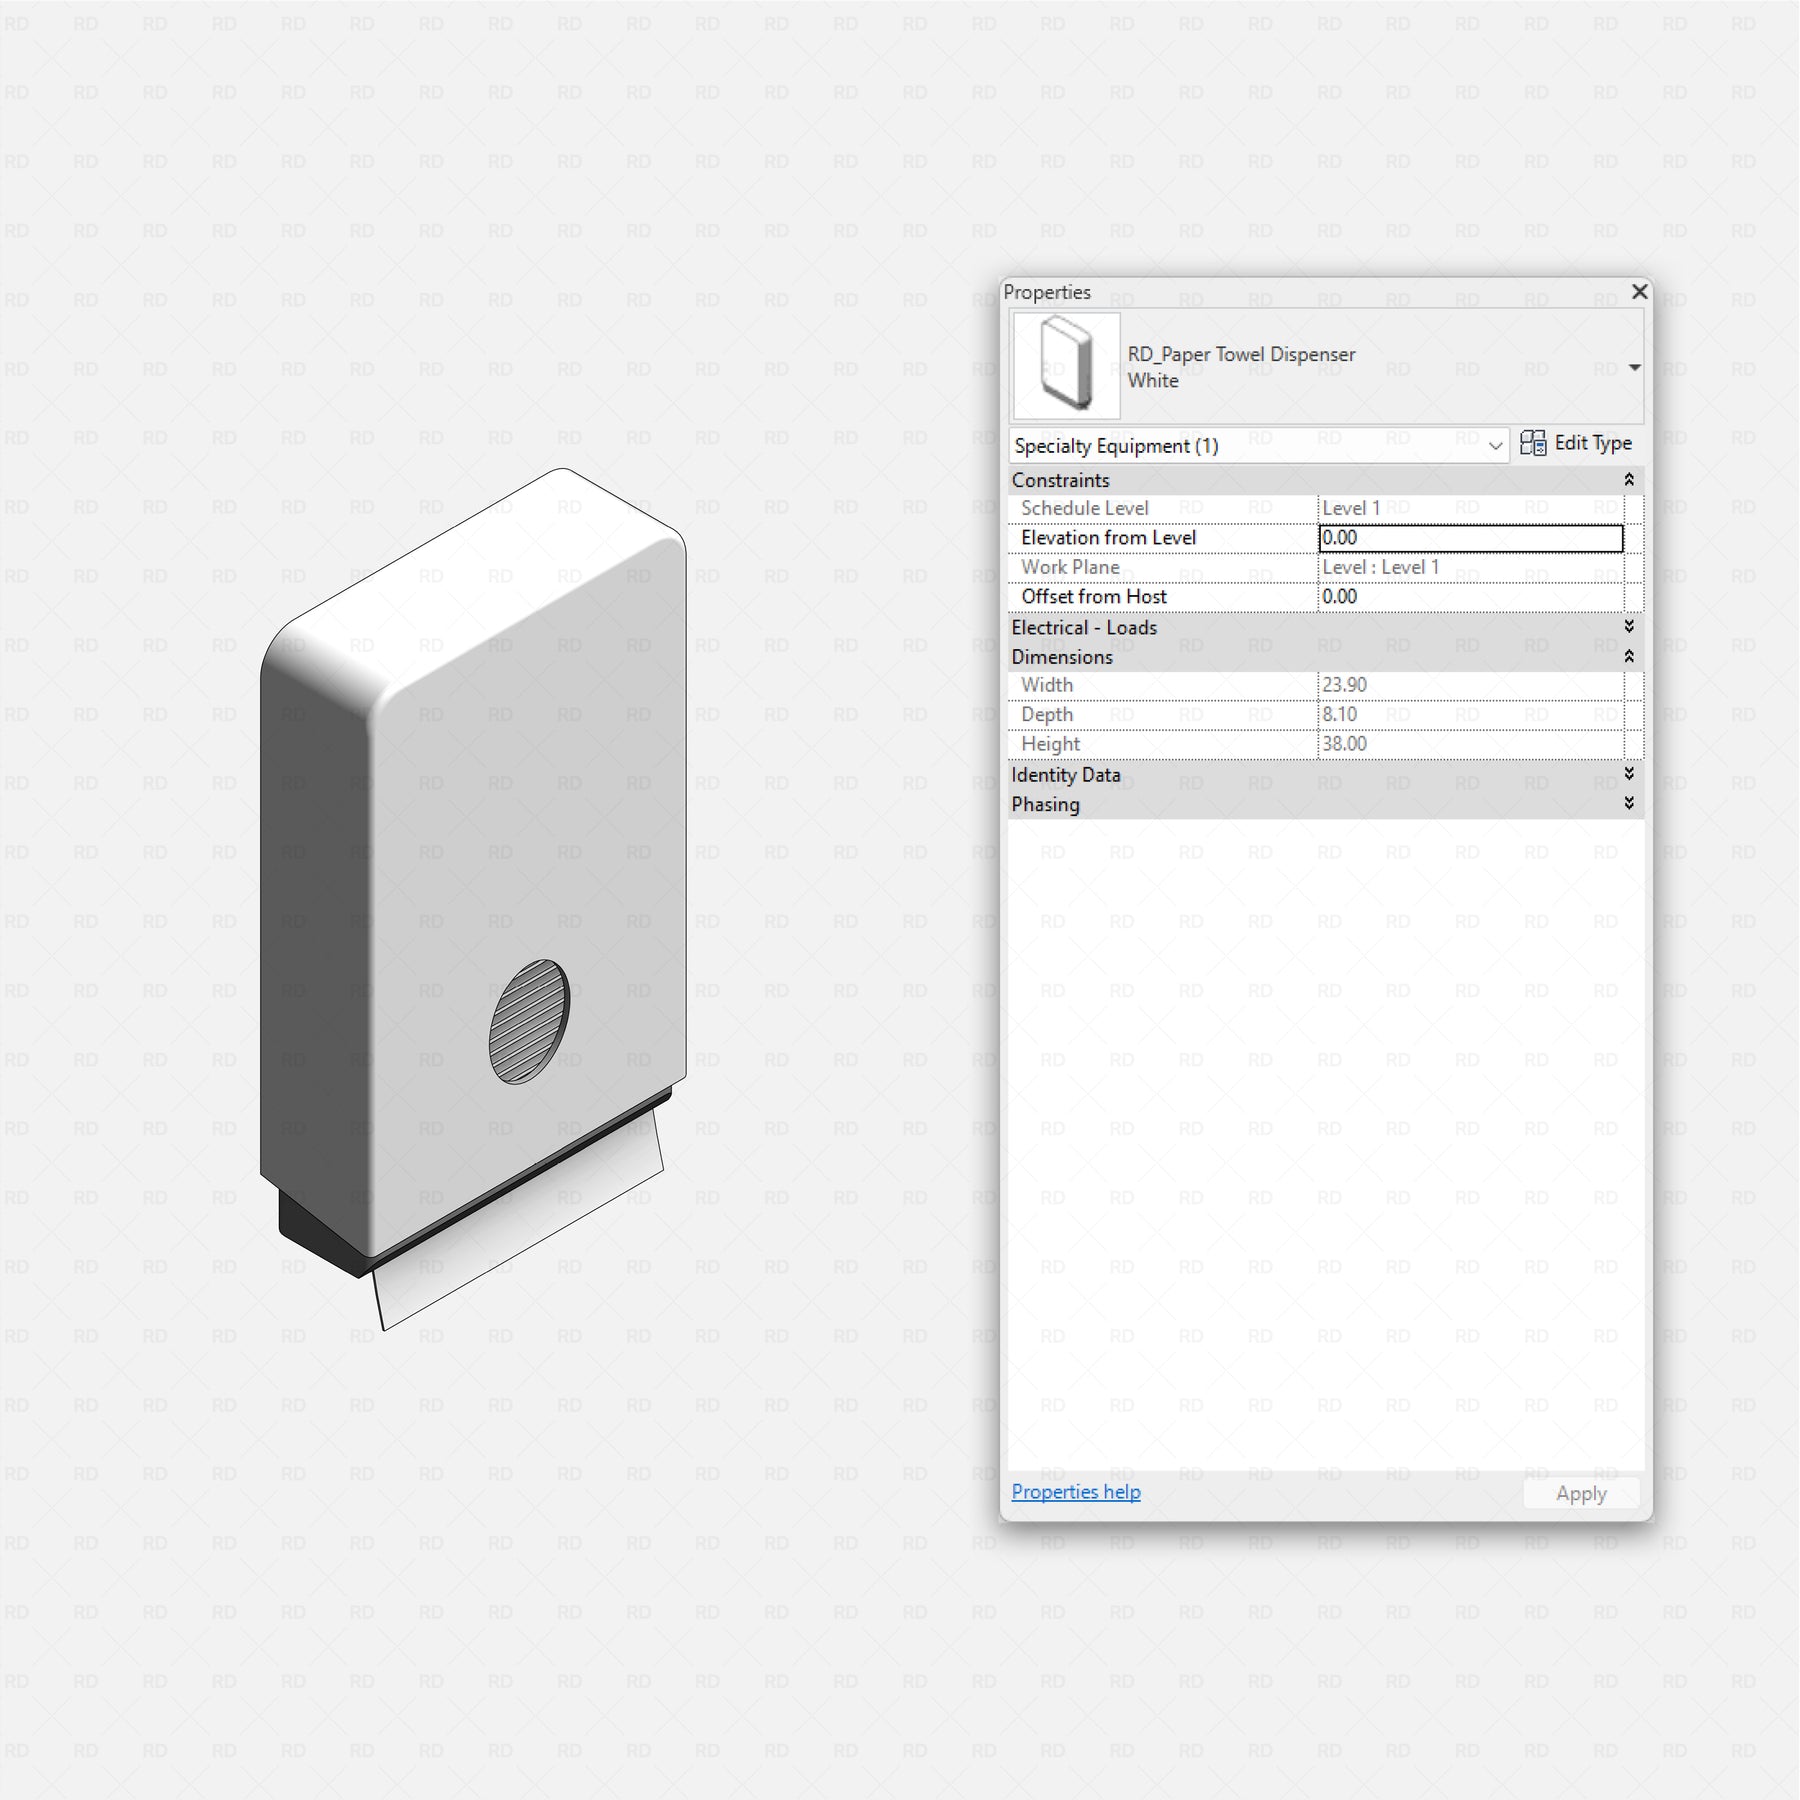Viewport: 1800px width, 1800px height.
Task: Click the Elevation from Level value field
Action: (1470, 538)
